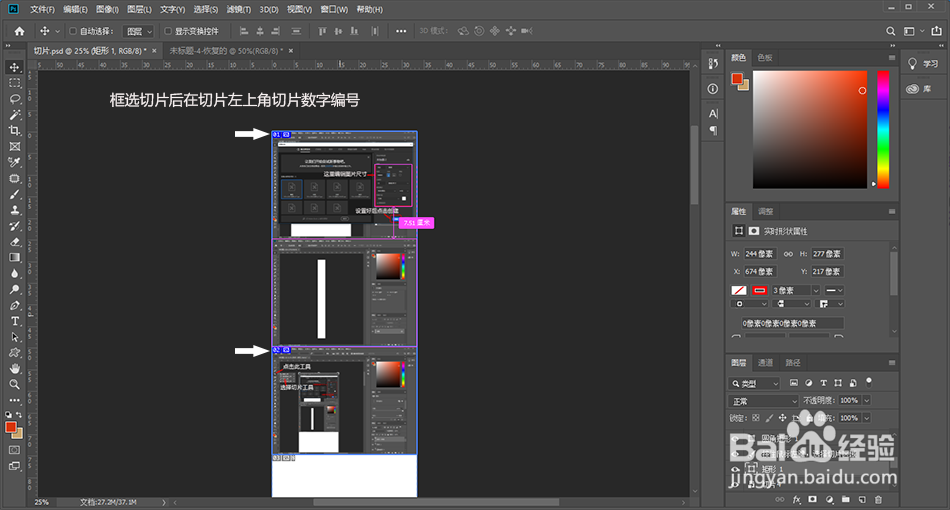950x510 pixels.
Task: Toggle the layer filtering on/off switch
Action: pyautogui.click(x=869, y=382)
